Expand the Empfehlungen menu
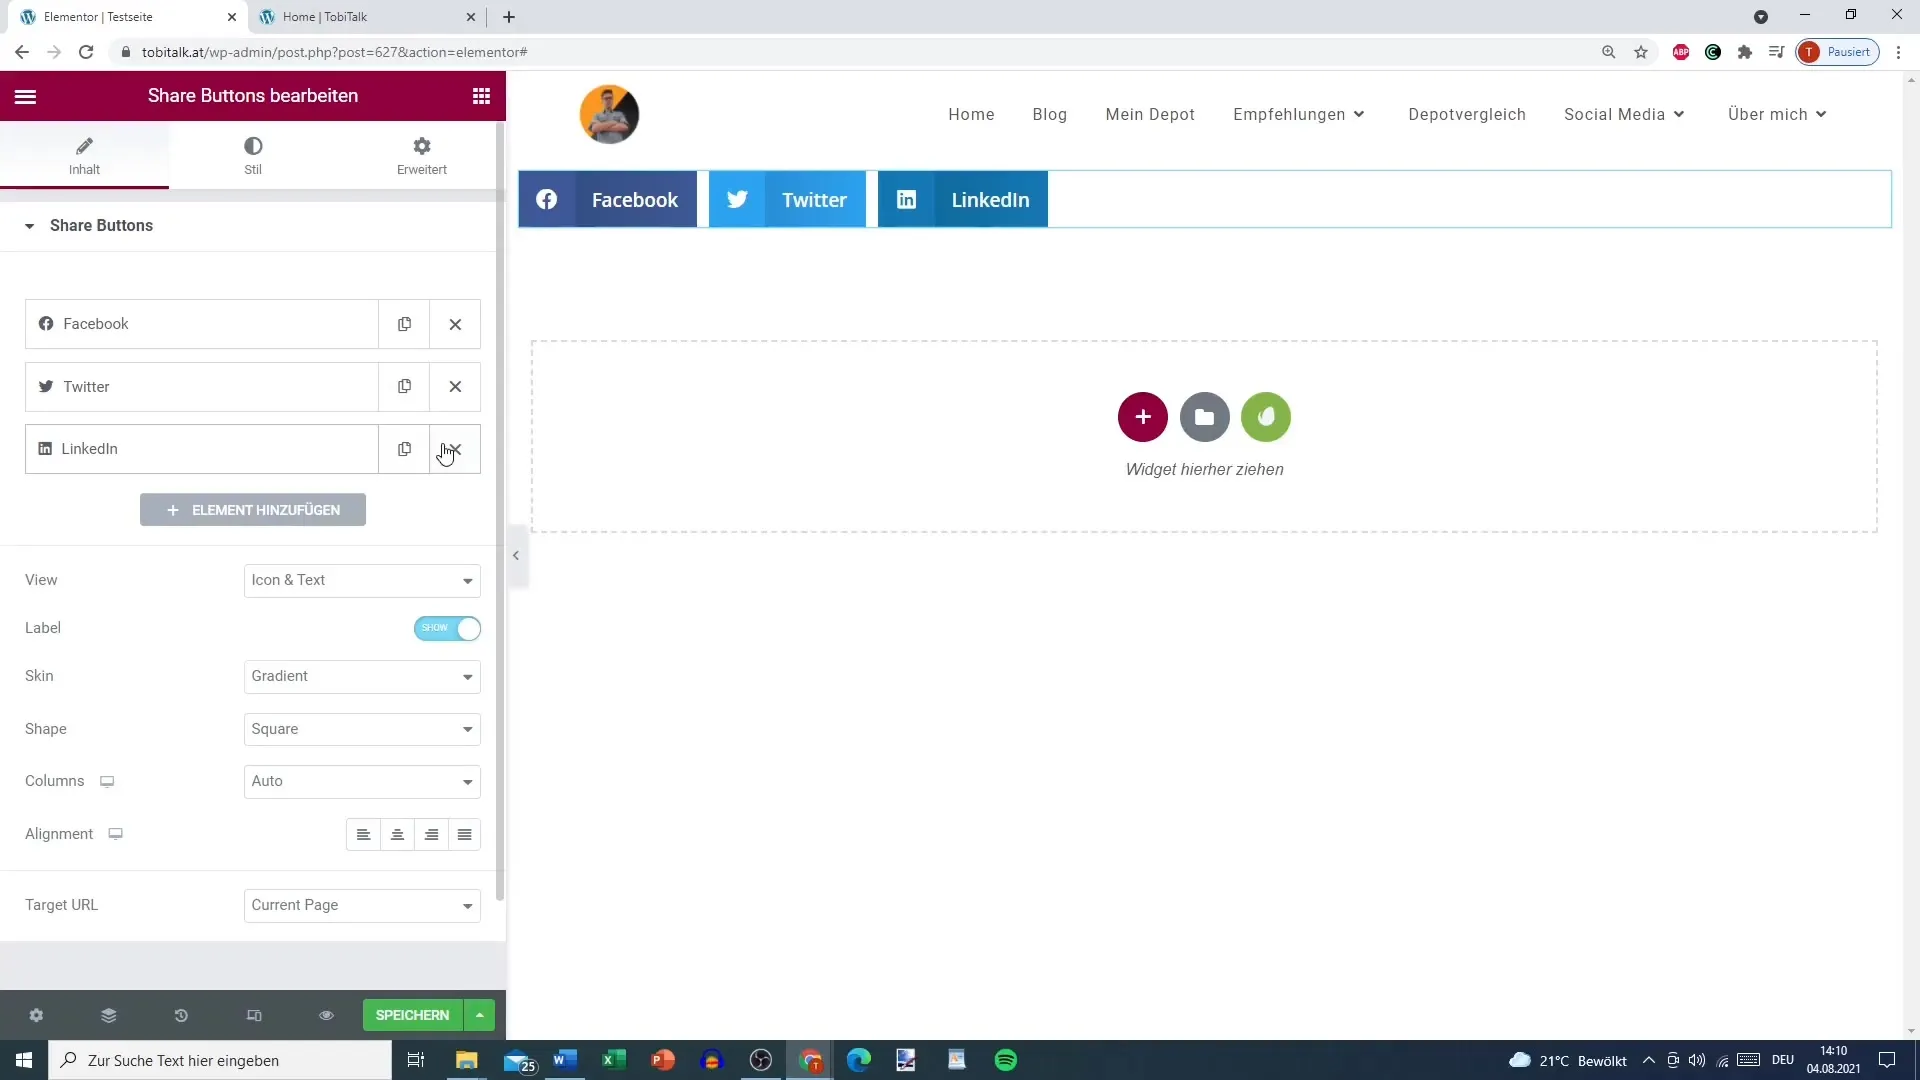Image resolution: width=1920 pixels, height=1080 pixels. (x=1299, y=115)
